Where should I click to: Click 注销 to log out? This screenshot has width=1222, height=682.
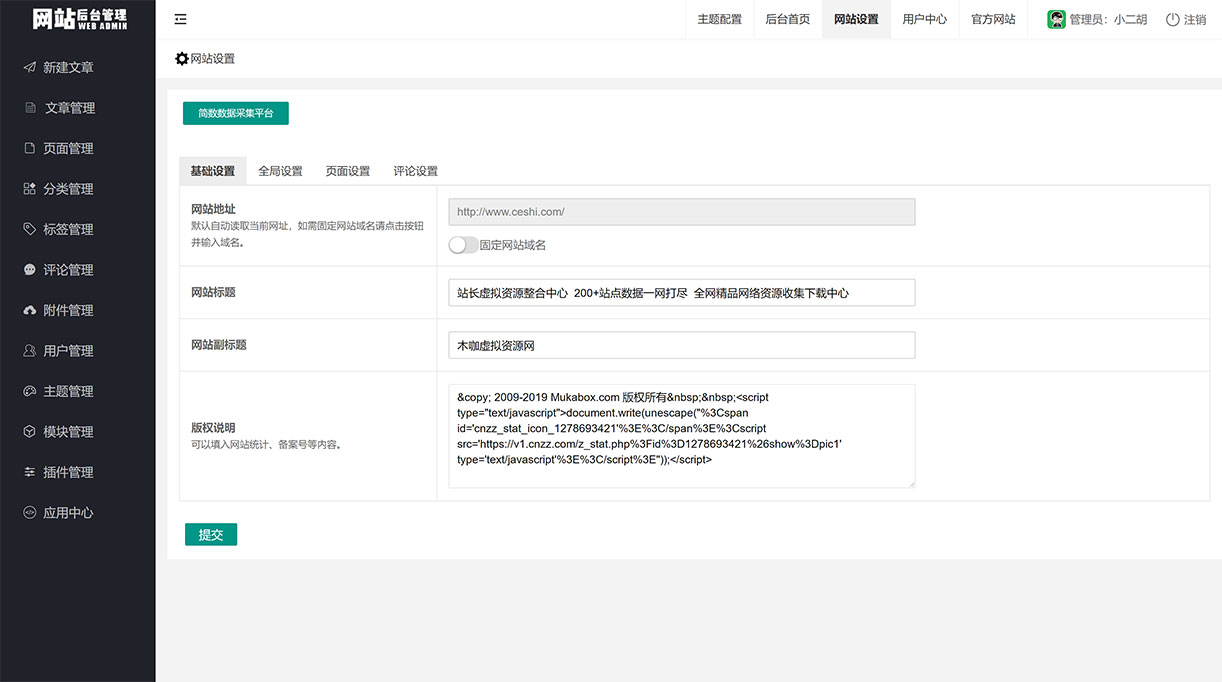click(x=1193, y=19)
